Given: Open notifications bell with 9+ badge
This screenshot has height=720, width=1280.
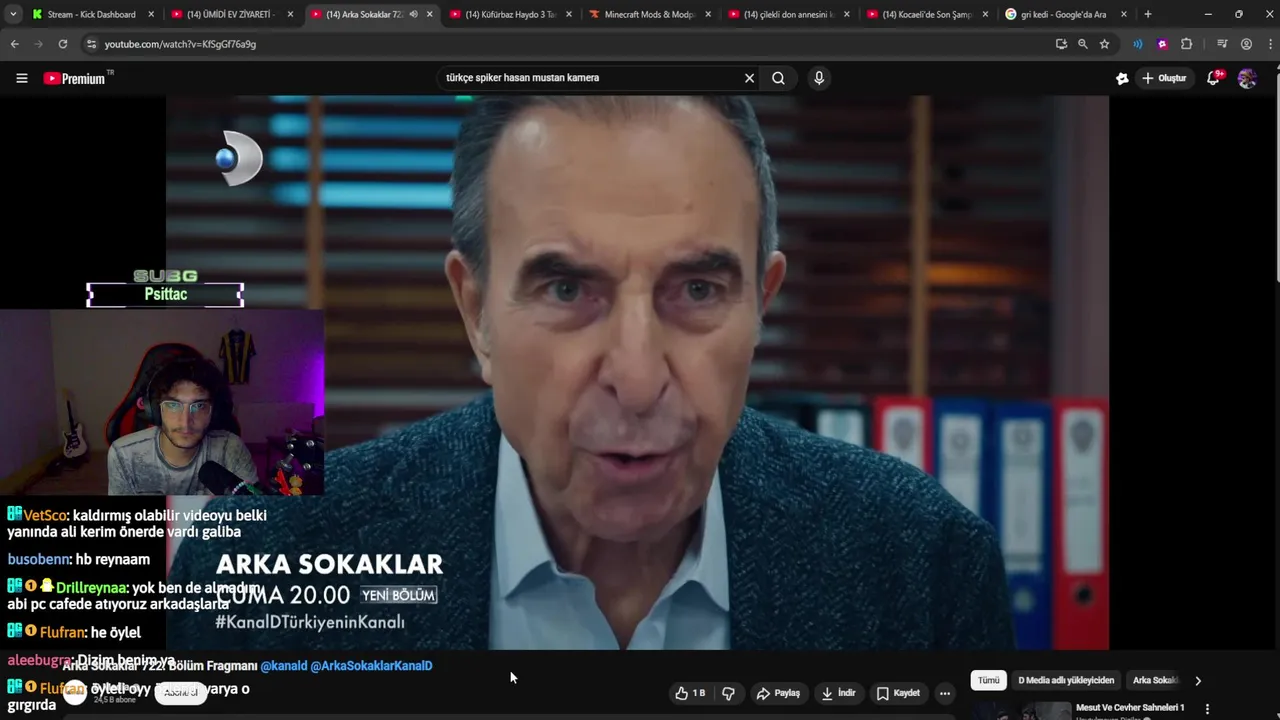Looking at the screenshot, I should (x=1213, y=78).
